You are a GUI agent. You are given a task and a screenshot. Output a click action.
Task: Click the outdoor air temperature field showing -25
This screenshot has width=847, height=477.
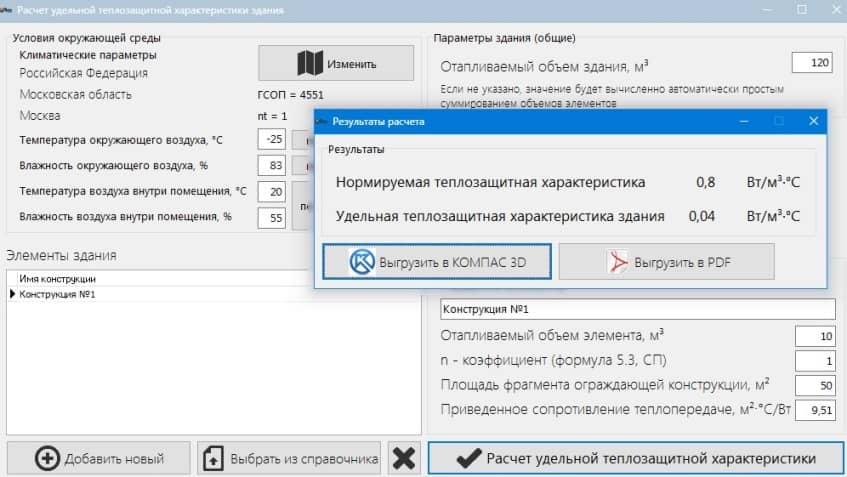pyautogui.click(x=271, y=139)
